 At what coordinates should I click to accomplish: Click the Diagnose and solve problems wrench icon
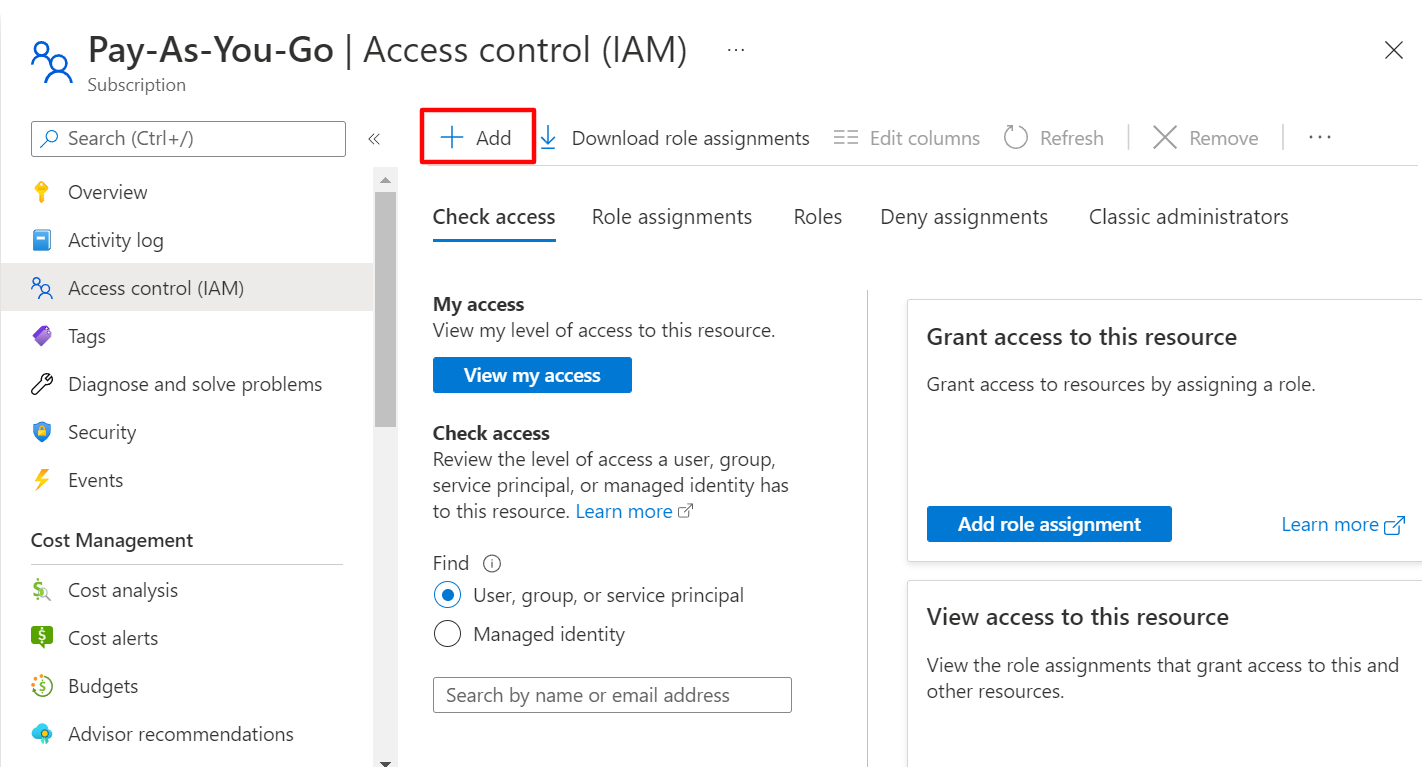41,384
